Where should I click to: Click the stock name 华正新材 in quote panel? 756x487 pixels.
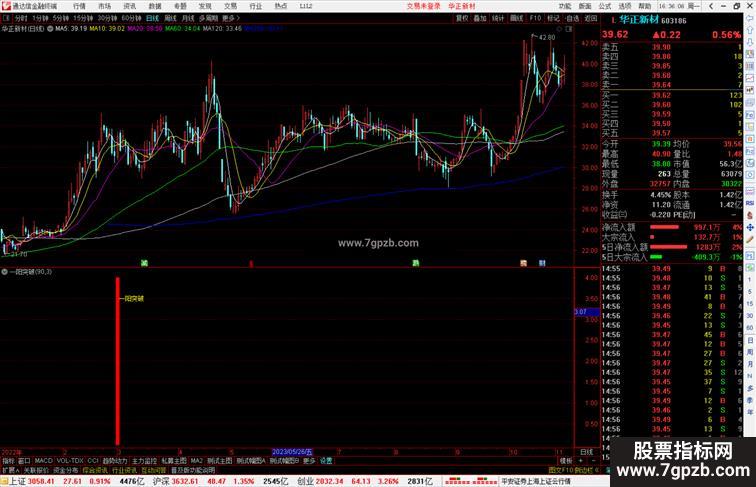[639, 20]
